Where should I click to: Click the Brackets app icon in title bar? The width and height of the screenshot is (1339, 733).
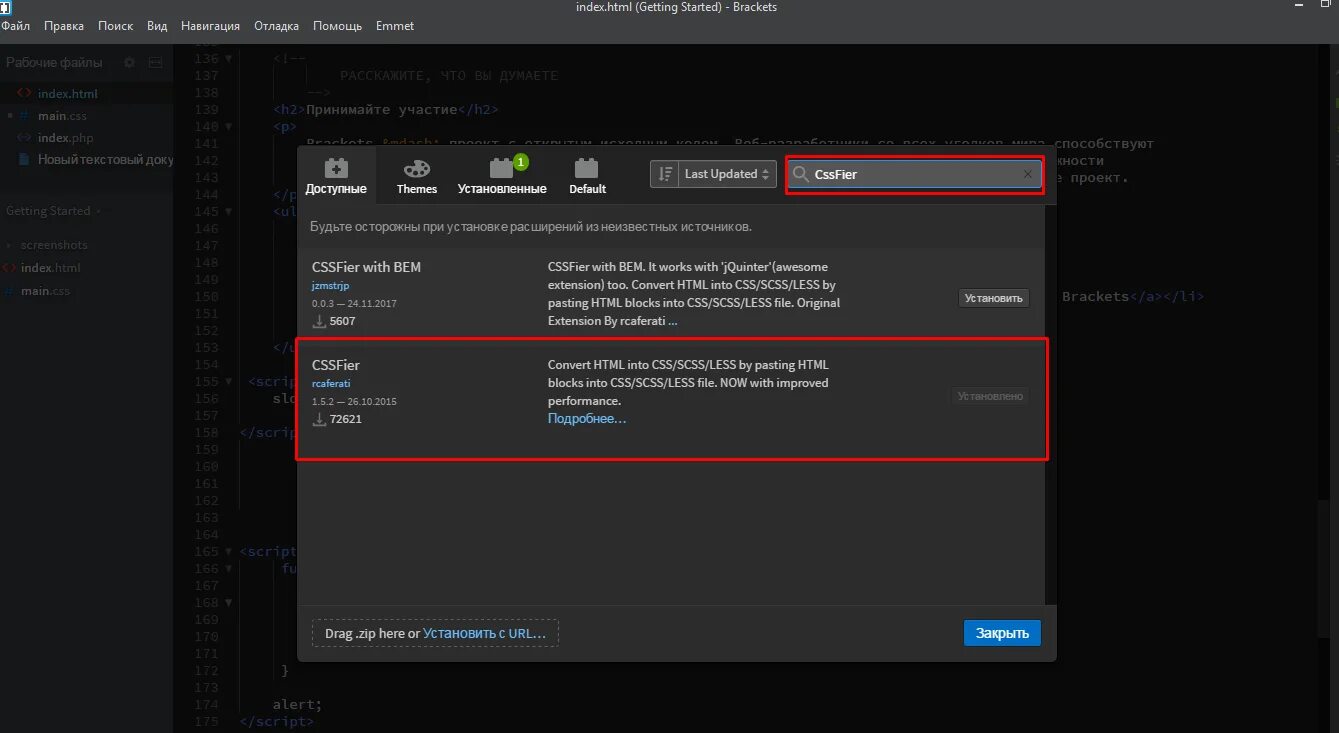tap(6, 7)
